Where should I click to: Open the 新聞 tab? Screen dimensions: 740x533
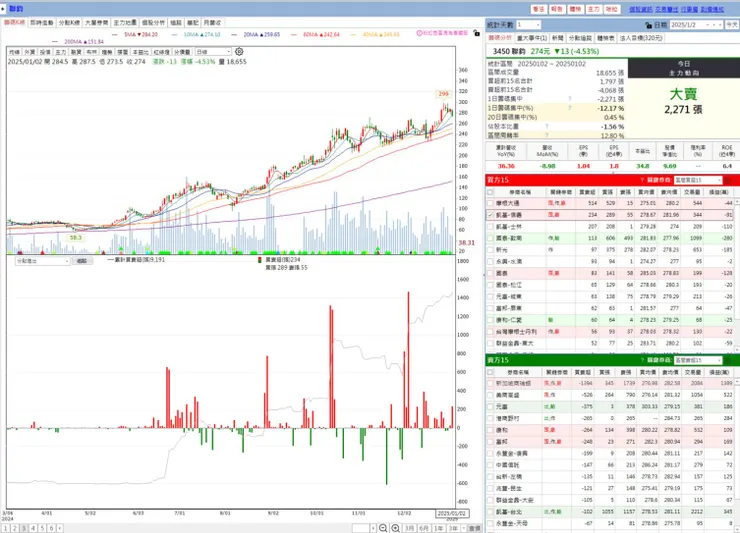(x=557, y=38)
